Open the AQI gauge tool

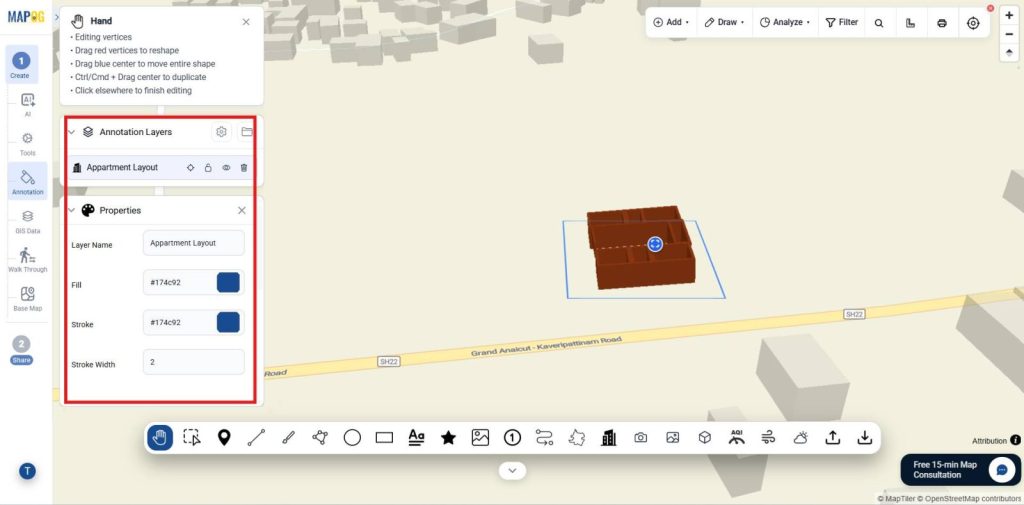[x=737, y=438]
